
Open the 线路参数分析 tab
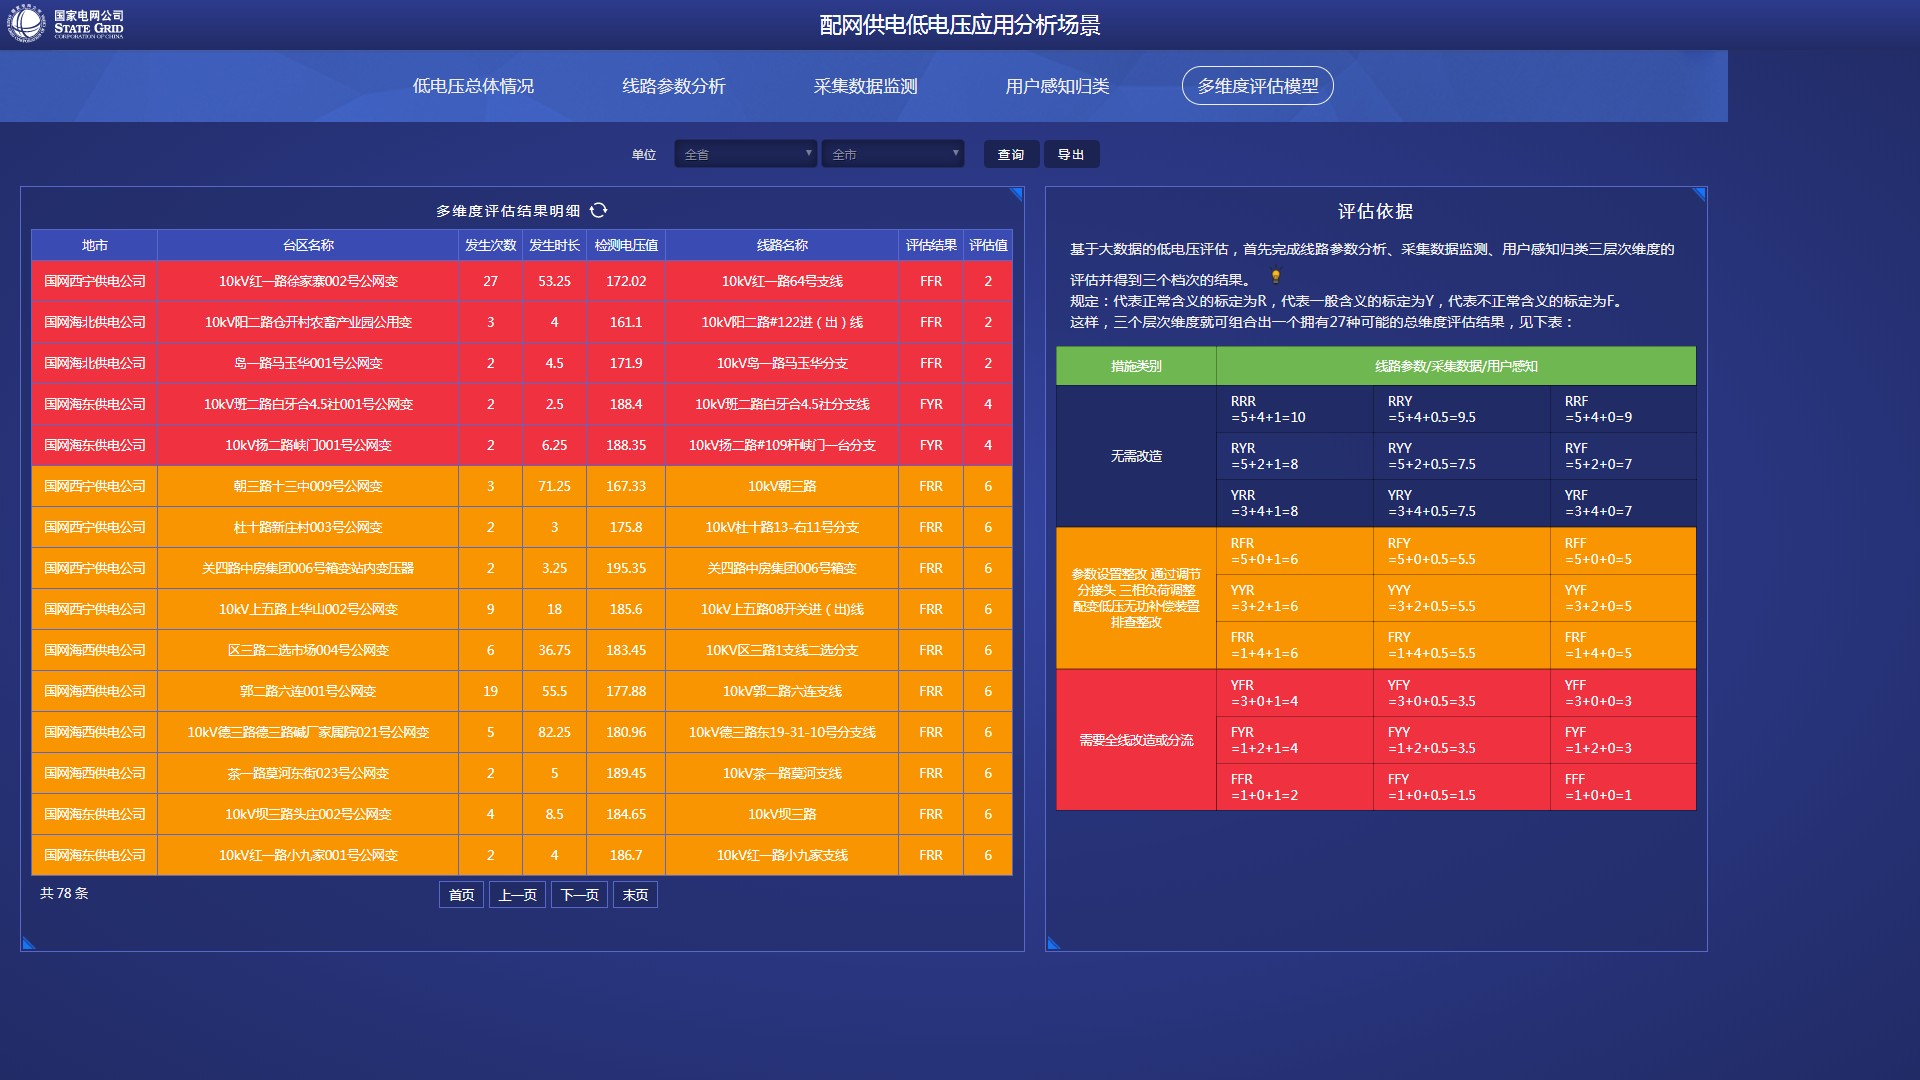pos(673,86)
